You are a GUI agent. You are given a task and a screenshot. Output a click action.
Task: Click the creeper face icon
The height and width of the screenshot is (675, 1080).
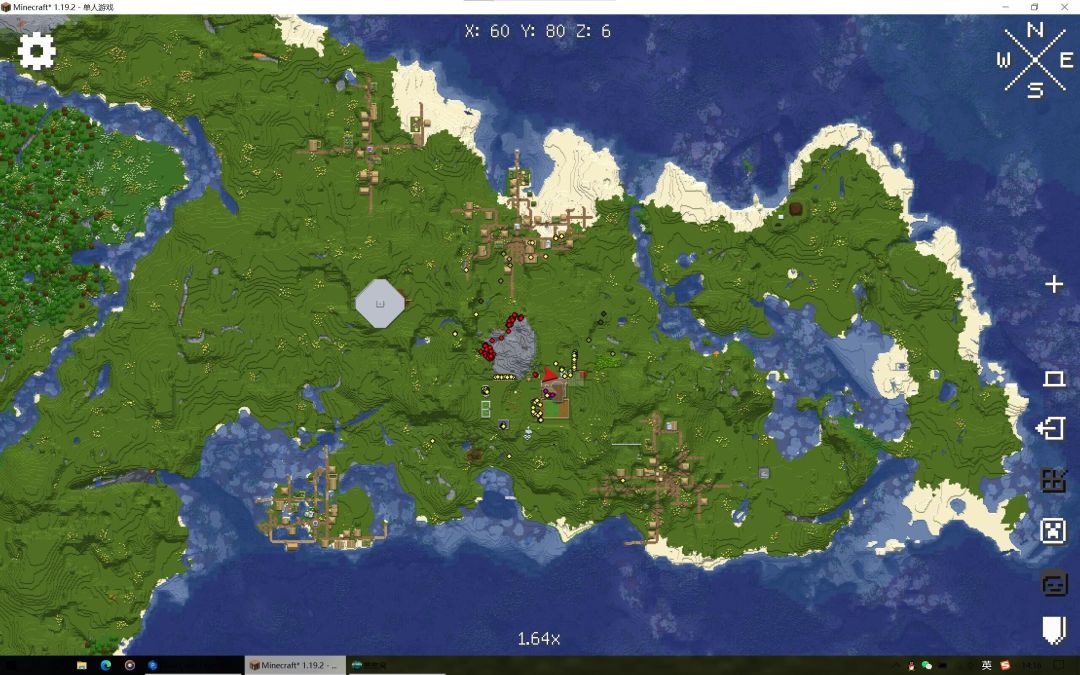coord(1053,531)
